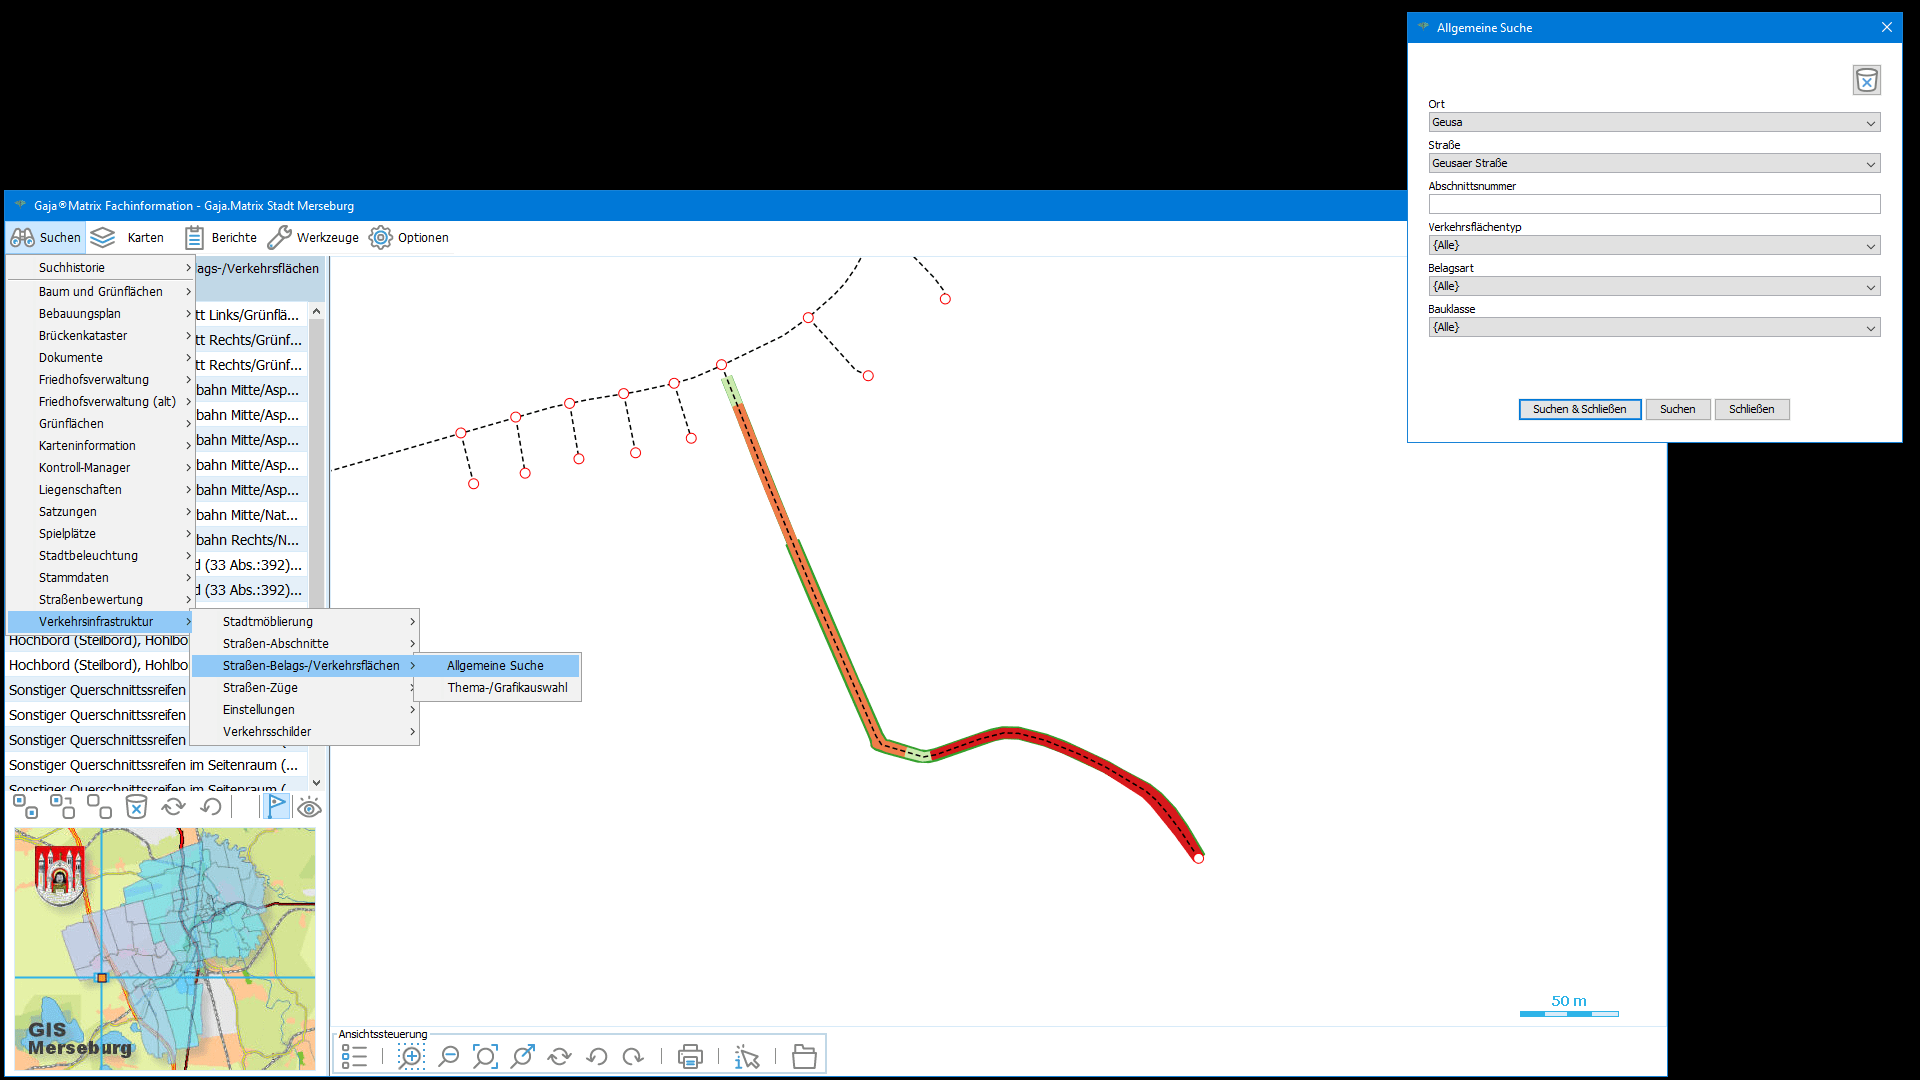
Task: Open the Ort dropdown showing Geusa
Action: [x=1654, y=122]
